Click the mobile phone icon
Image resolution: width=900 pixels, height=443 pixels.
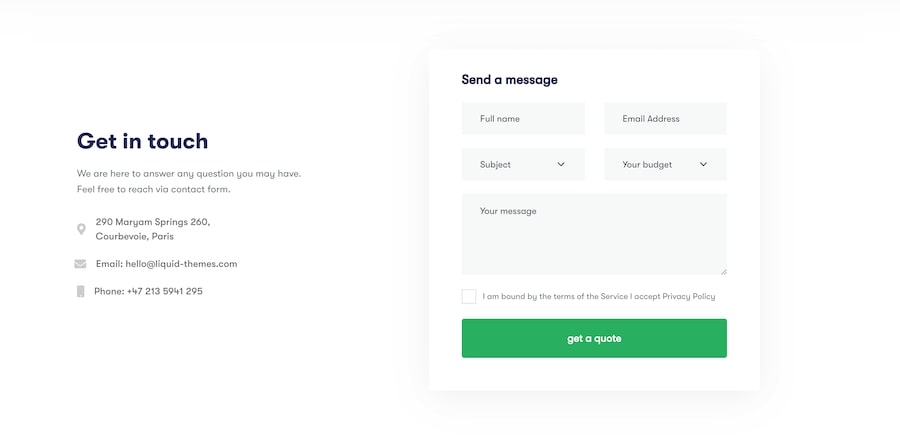[80, 291]
